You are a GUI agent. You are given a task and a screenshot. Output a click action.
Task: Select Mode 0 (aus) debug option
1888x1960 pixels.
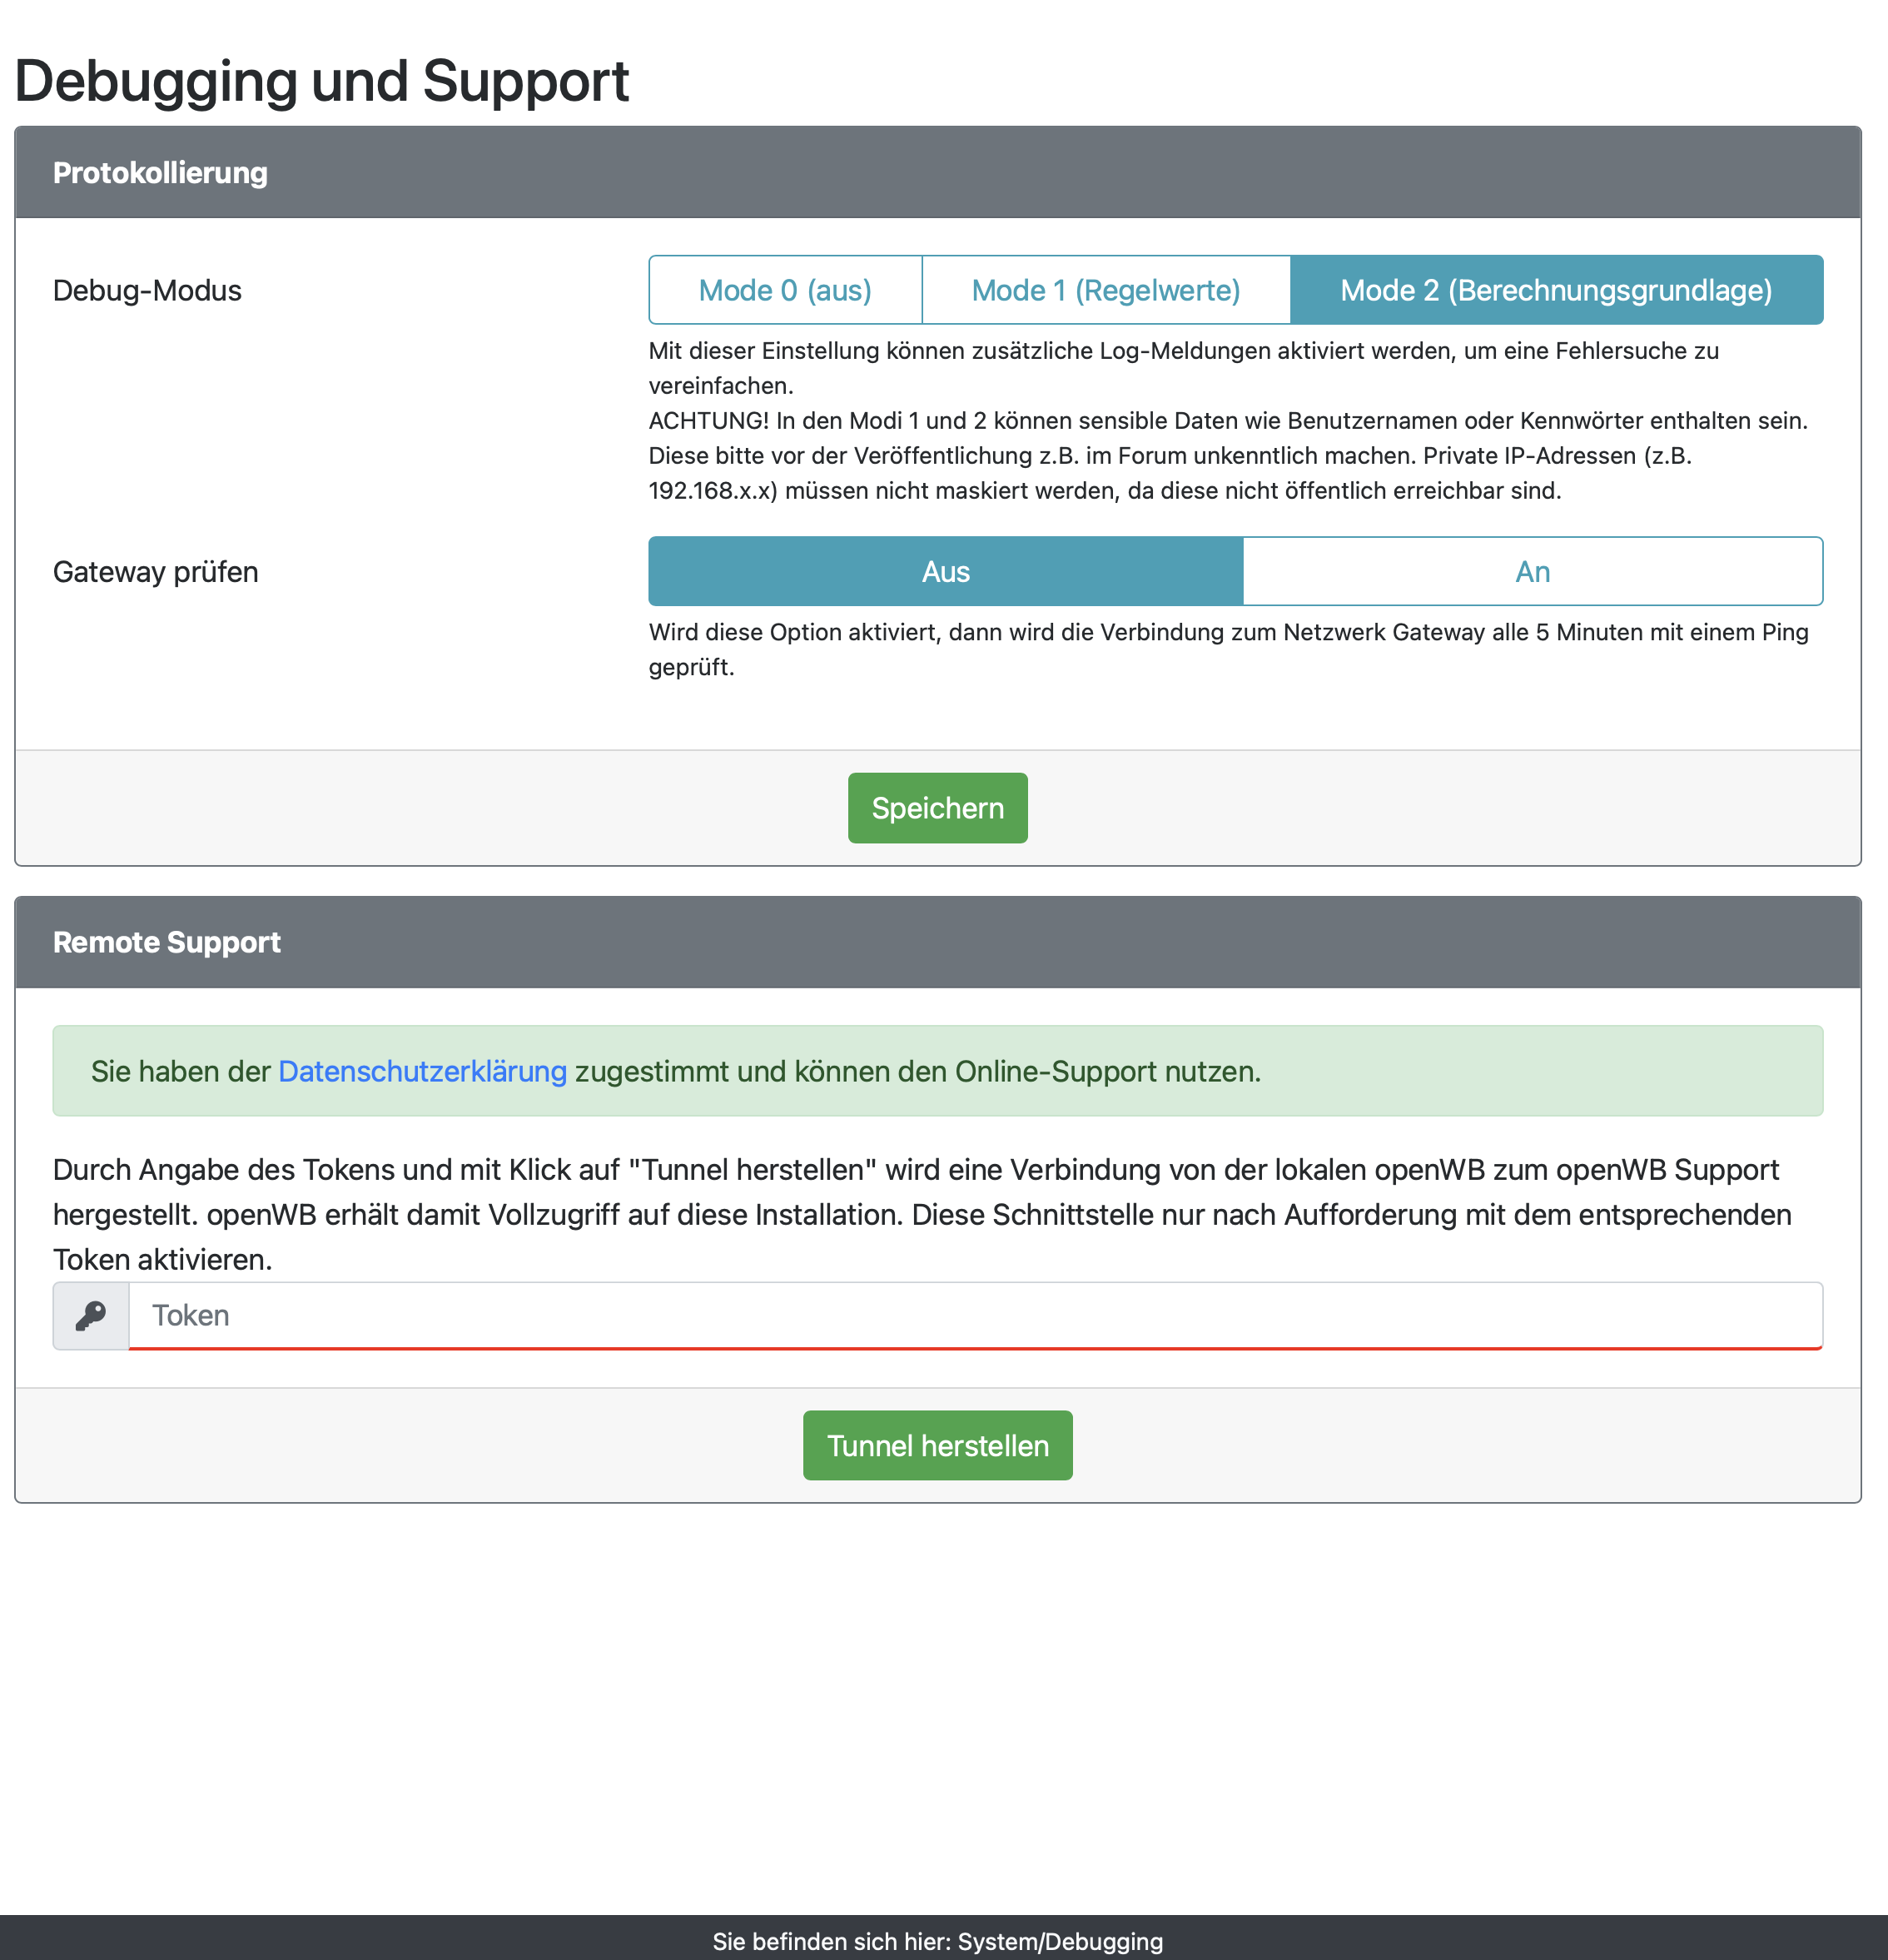(785, 290)
